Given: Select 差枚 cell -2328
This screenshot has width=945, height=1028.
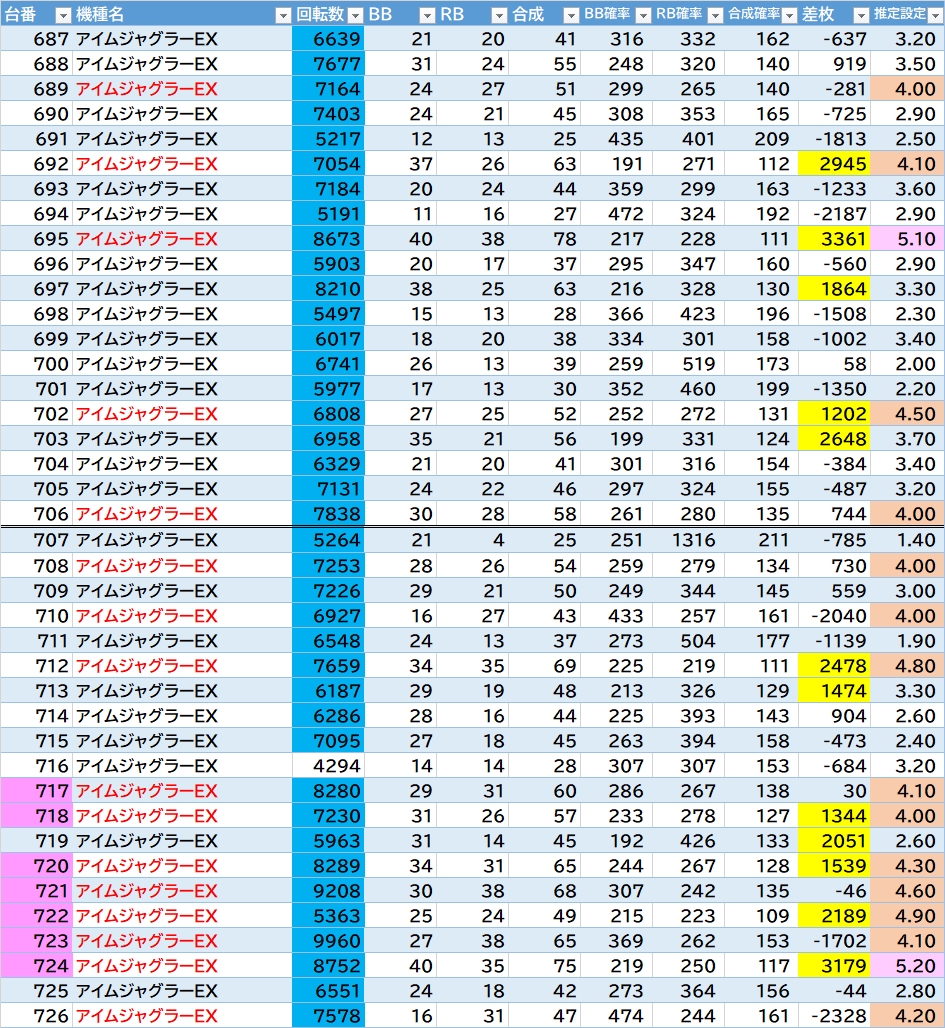Looking at the screenshot, I should [x=834, y=1016].
